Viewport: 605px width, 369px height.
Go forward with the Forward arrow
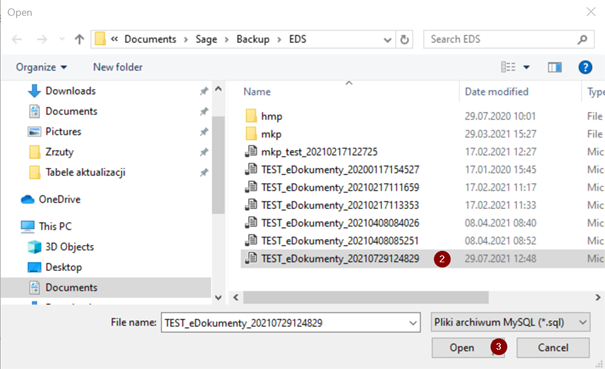42,39
